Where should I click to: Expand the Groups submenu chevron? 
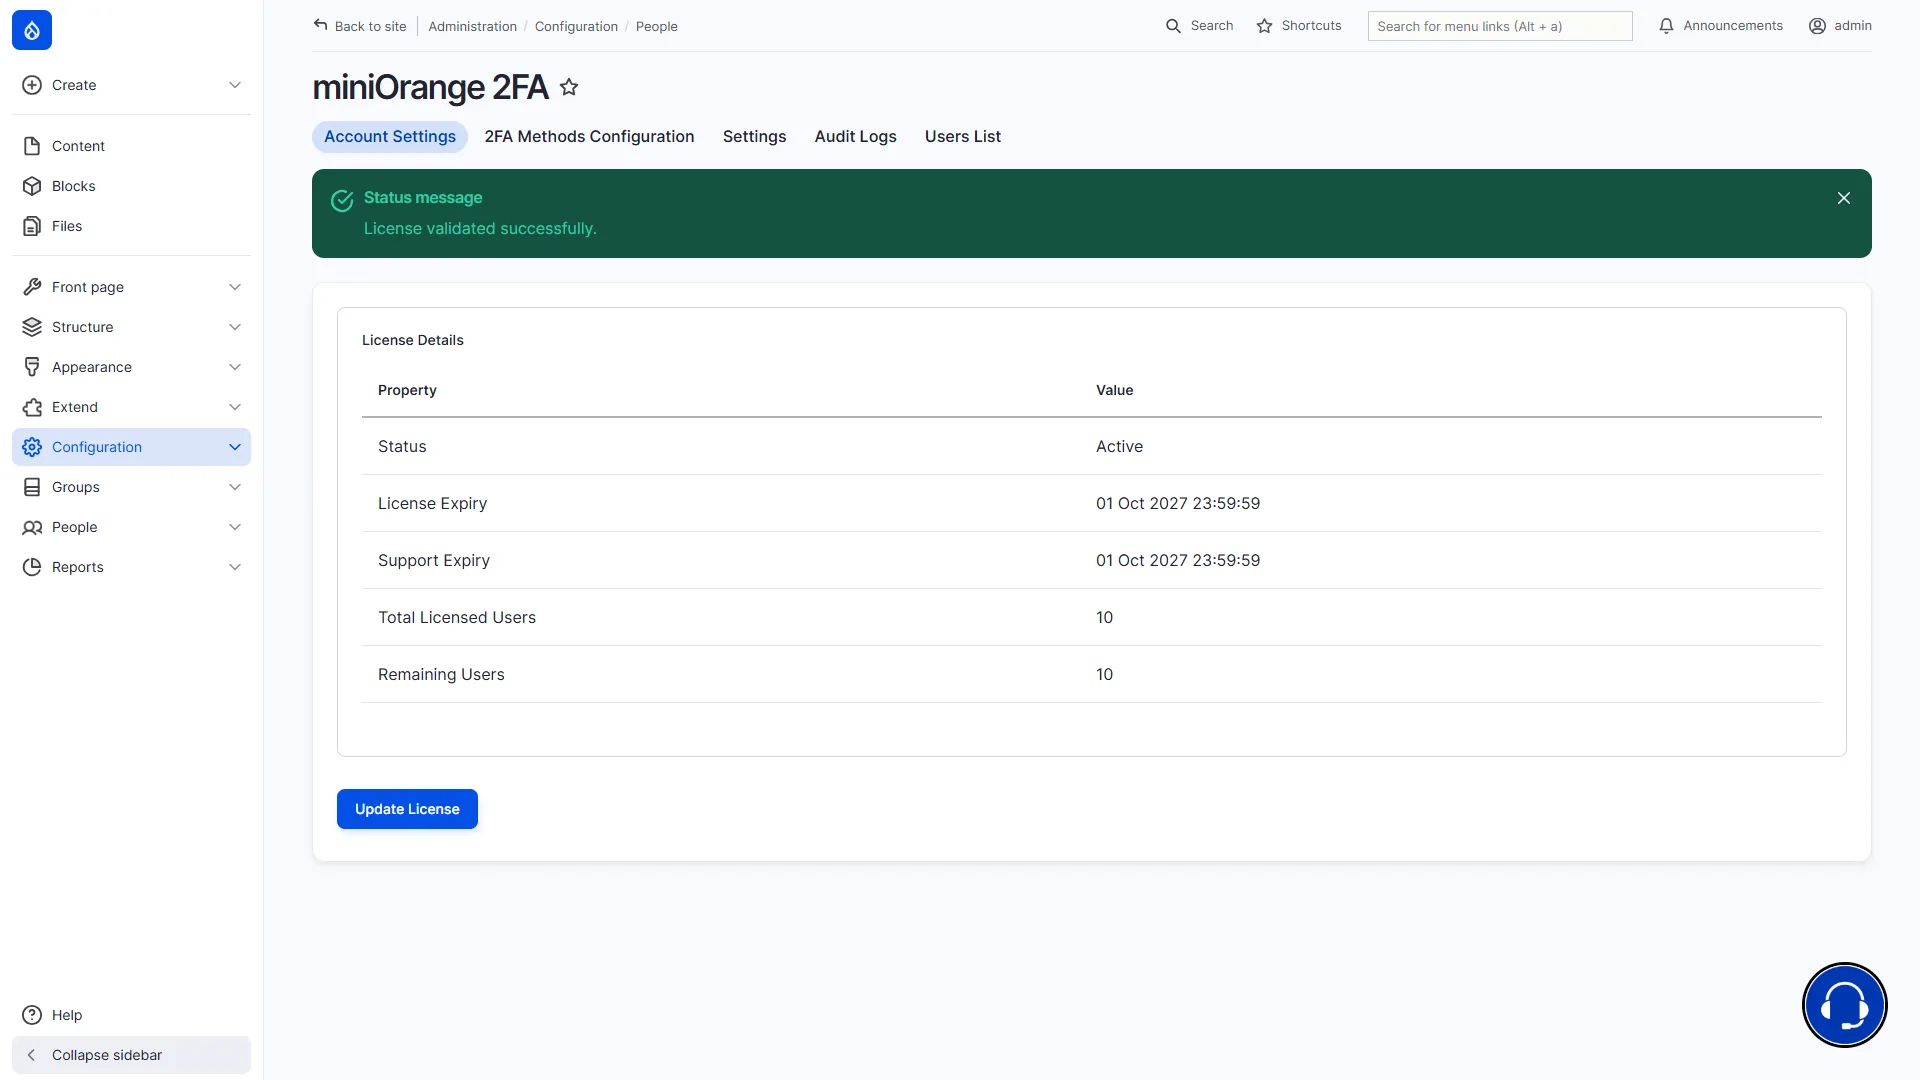[235, 487]
